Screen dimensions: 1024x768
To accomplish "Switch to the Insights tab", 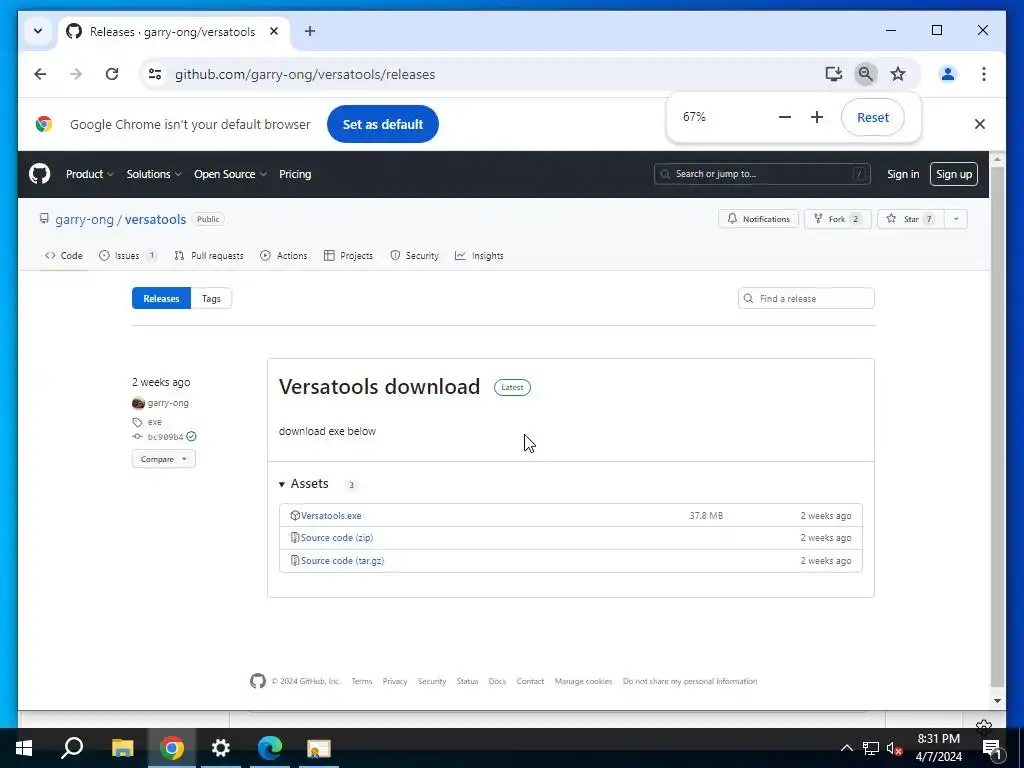I will tap(479, 255).
